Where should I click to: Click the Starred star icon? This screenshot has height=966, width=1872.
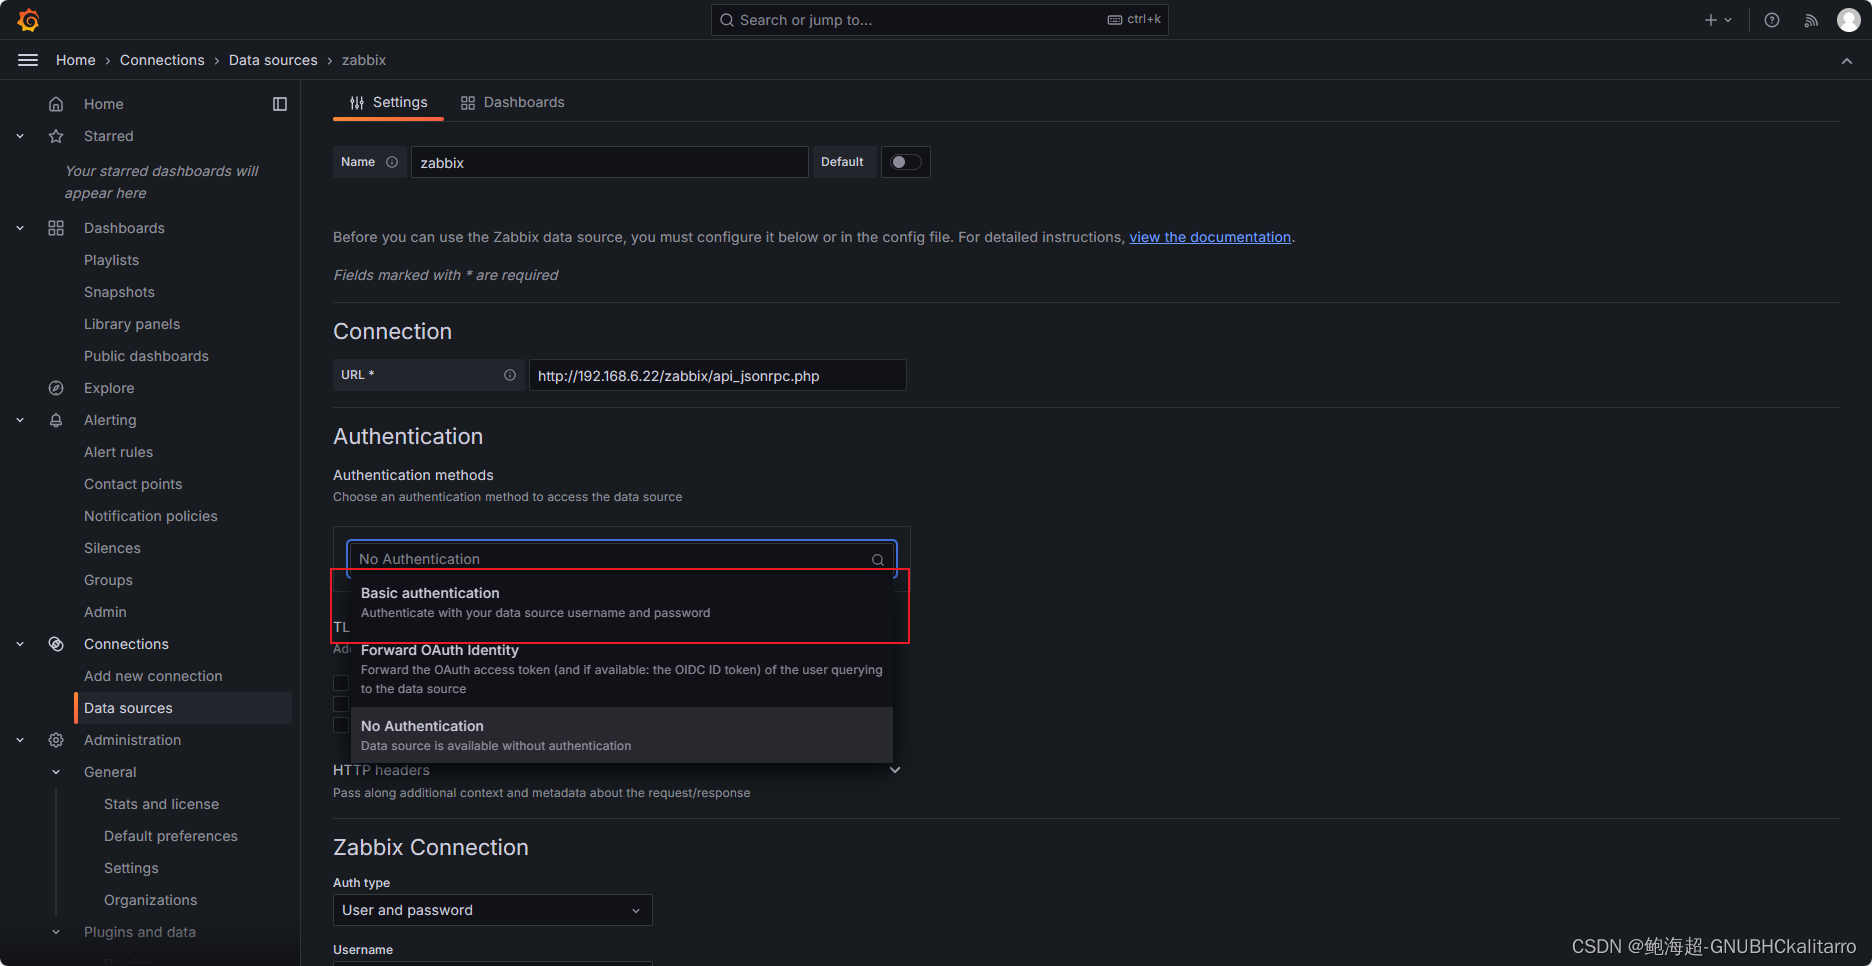click(56, 136)
